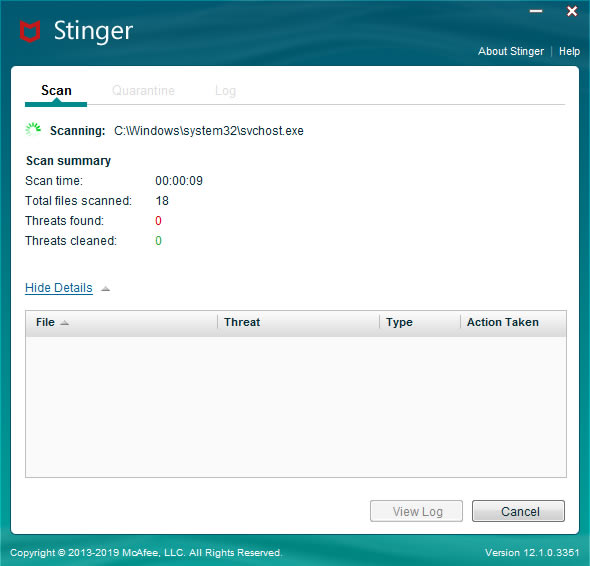
Task: Collapse details using the gray triangle arrow
Action: [106, 289]
